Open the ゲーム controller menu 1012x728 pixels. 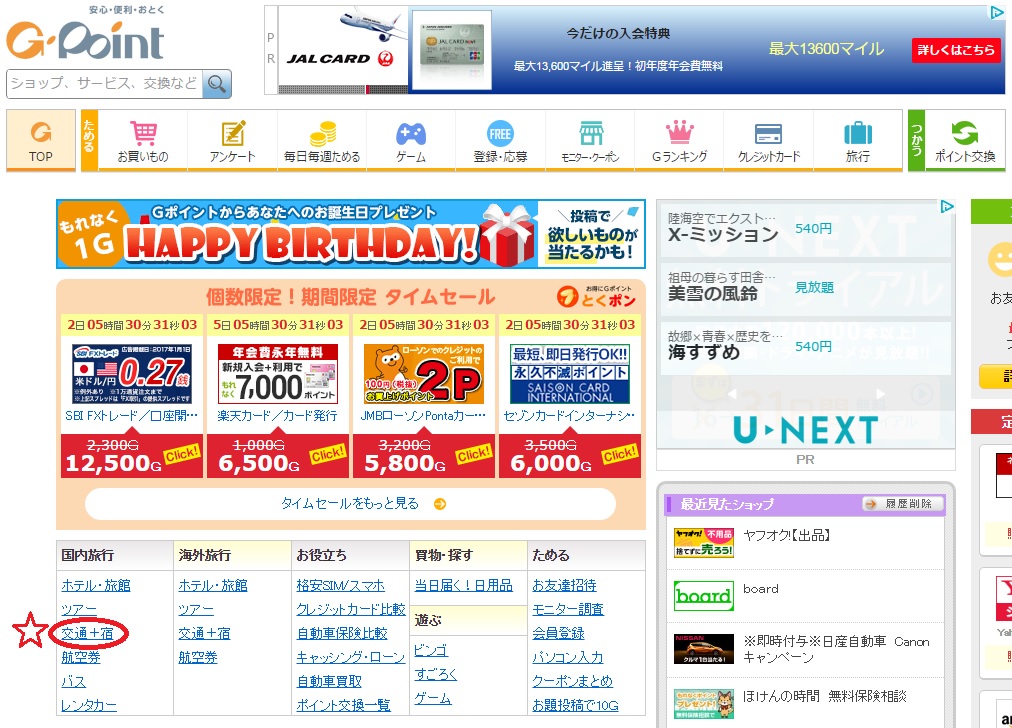(411, 141)
